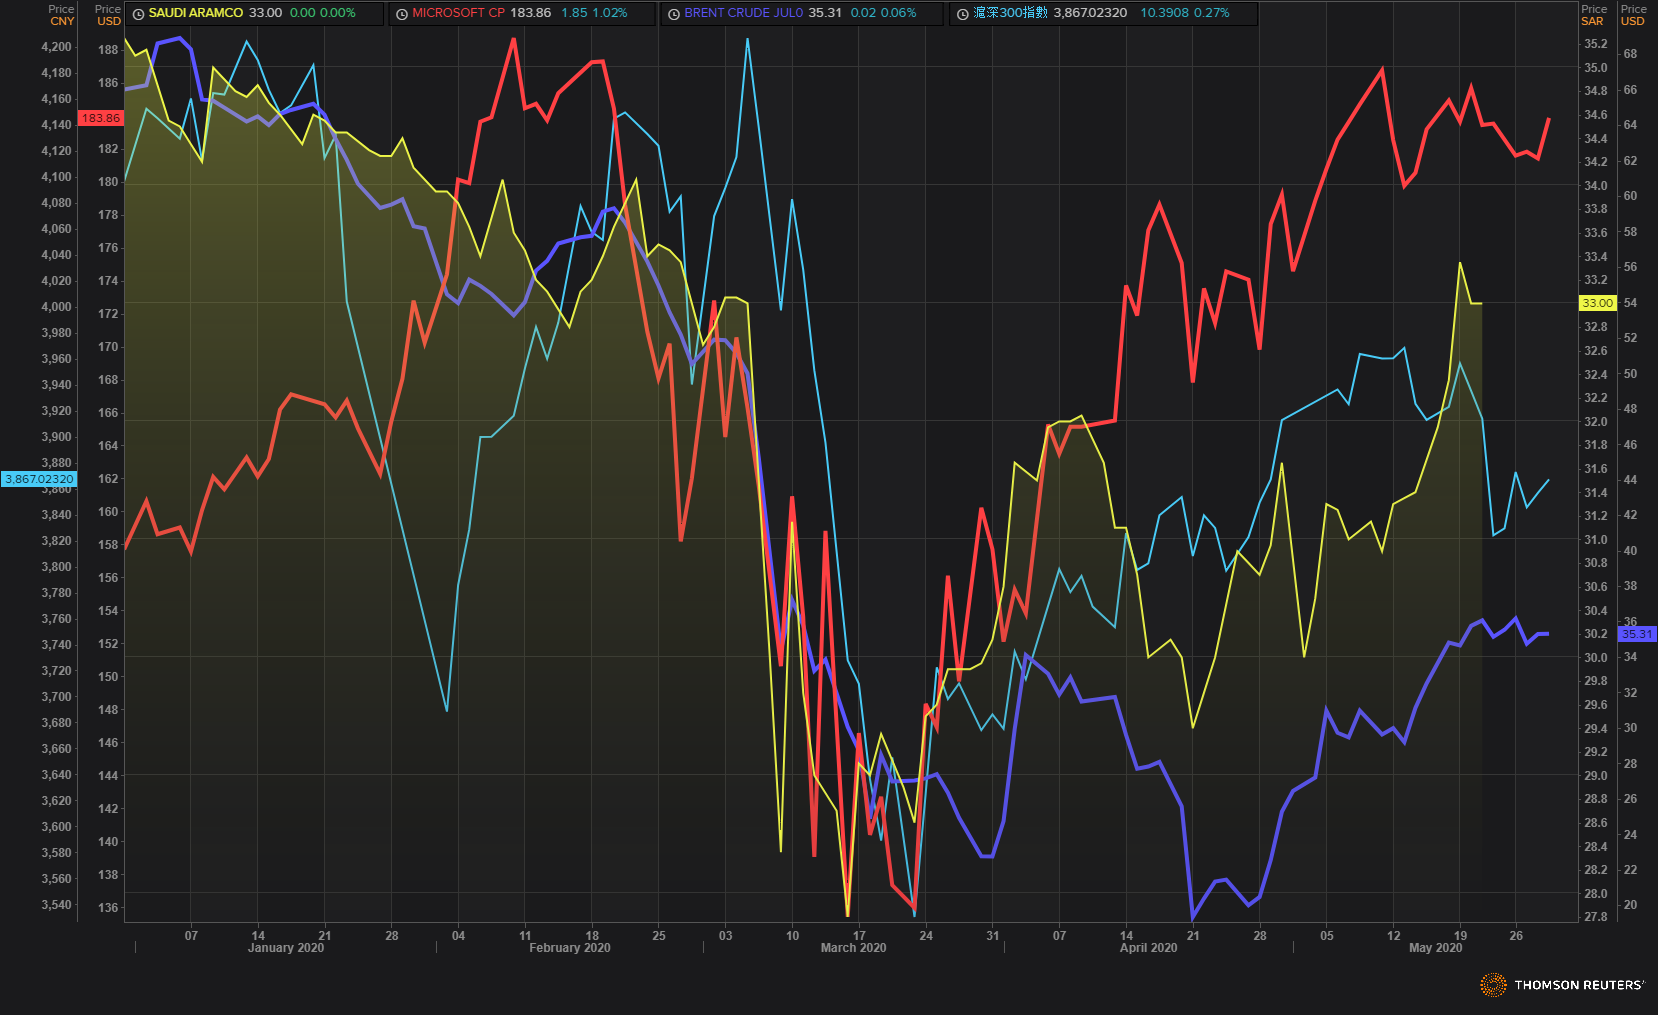
Task: Click Brent change value 0.02 0.06%
Action: 883,13
